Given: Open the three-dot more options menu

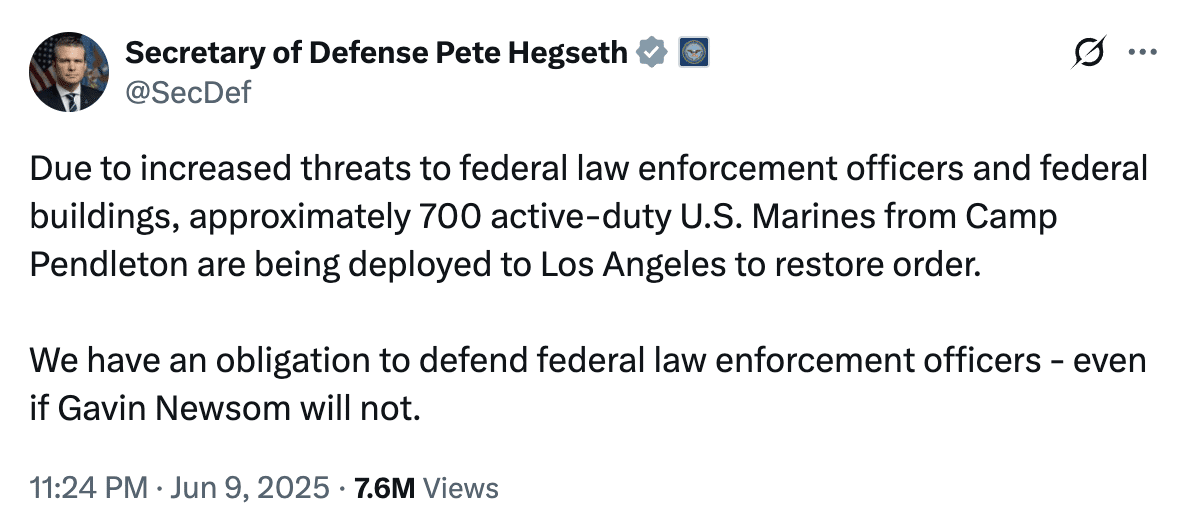Looking at the screenshot, I should [1141, 52].
